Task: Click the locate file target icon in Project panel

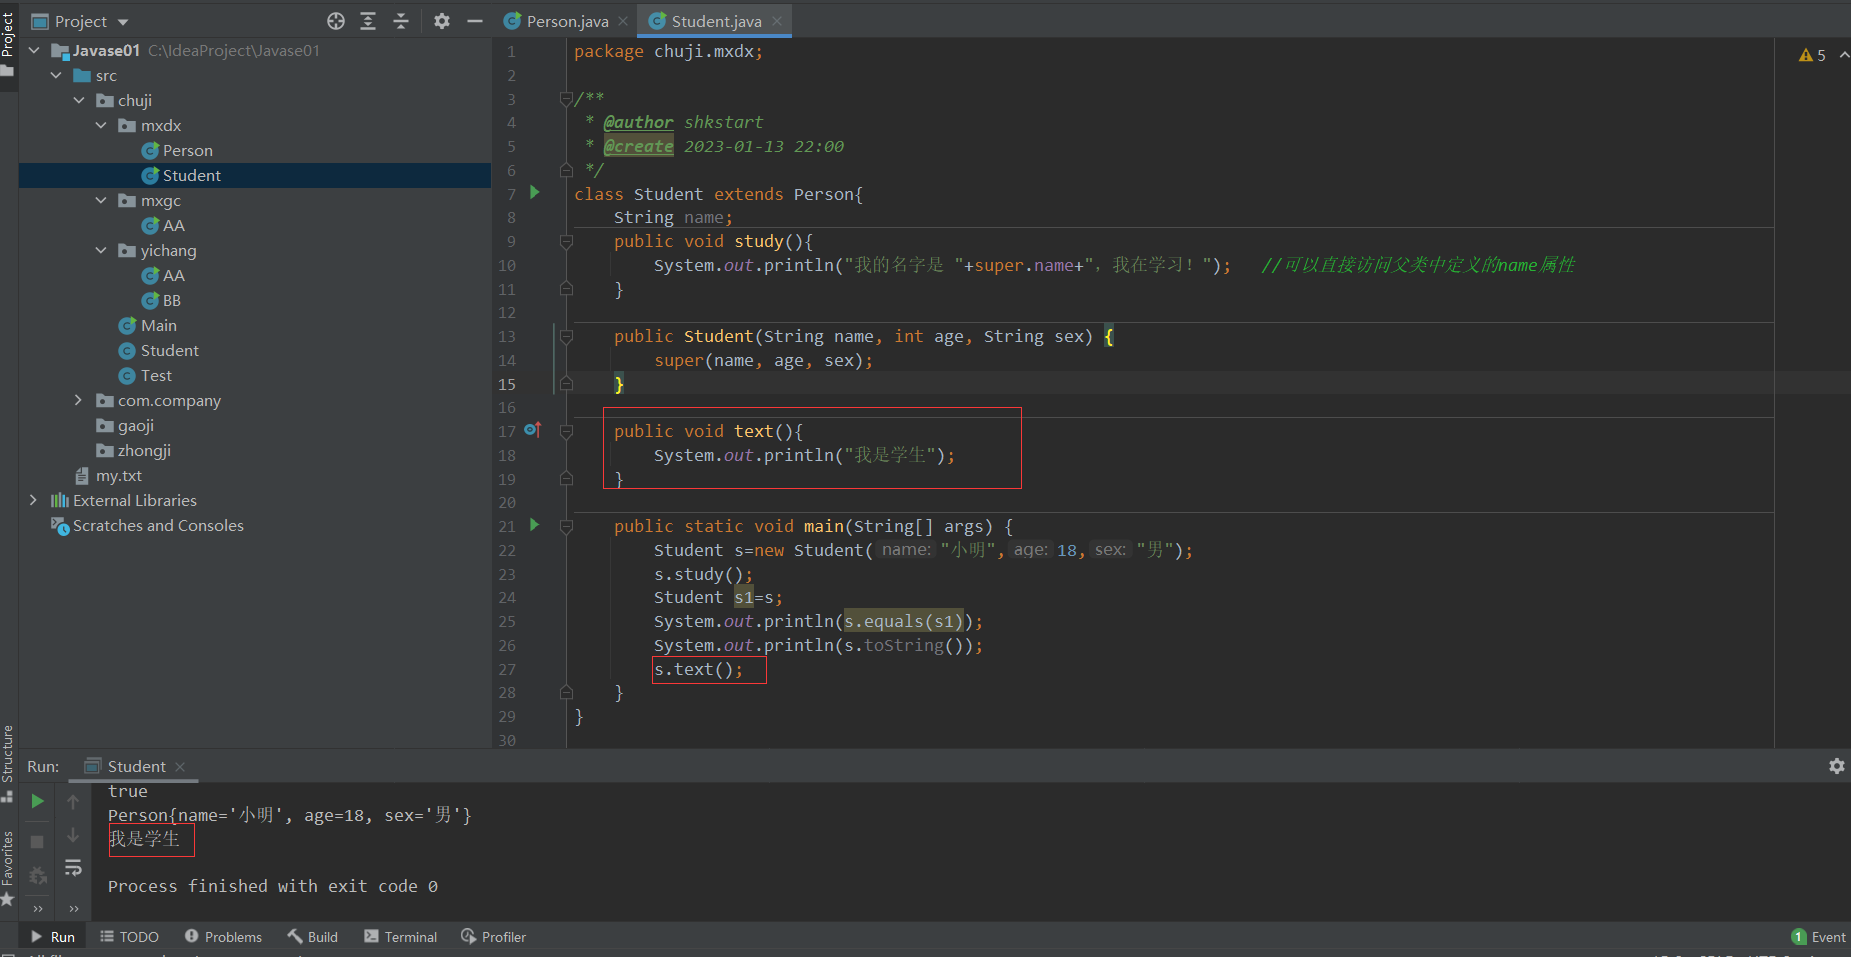Action: (x=336, y=21)
